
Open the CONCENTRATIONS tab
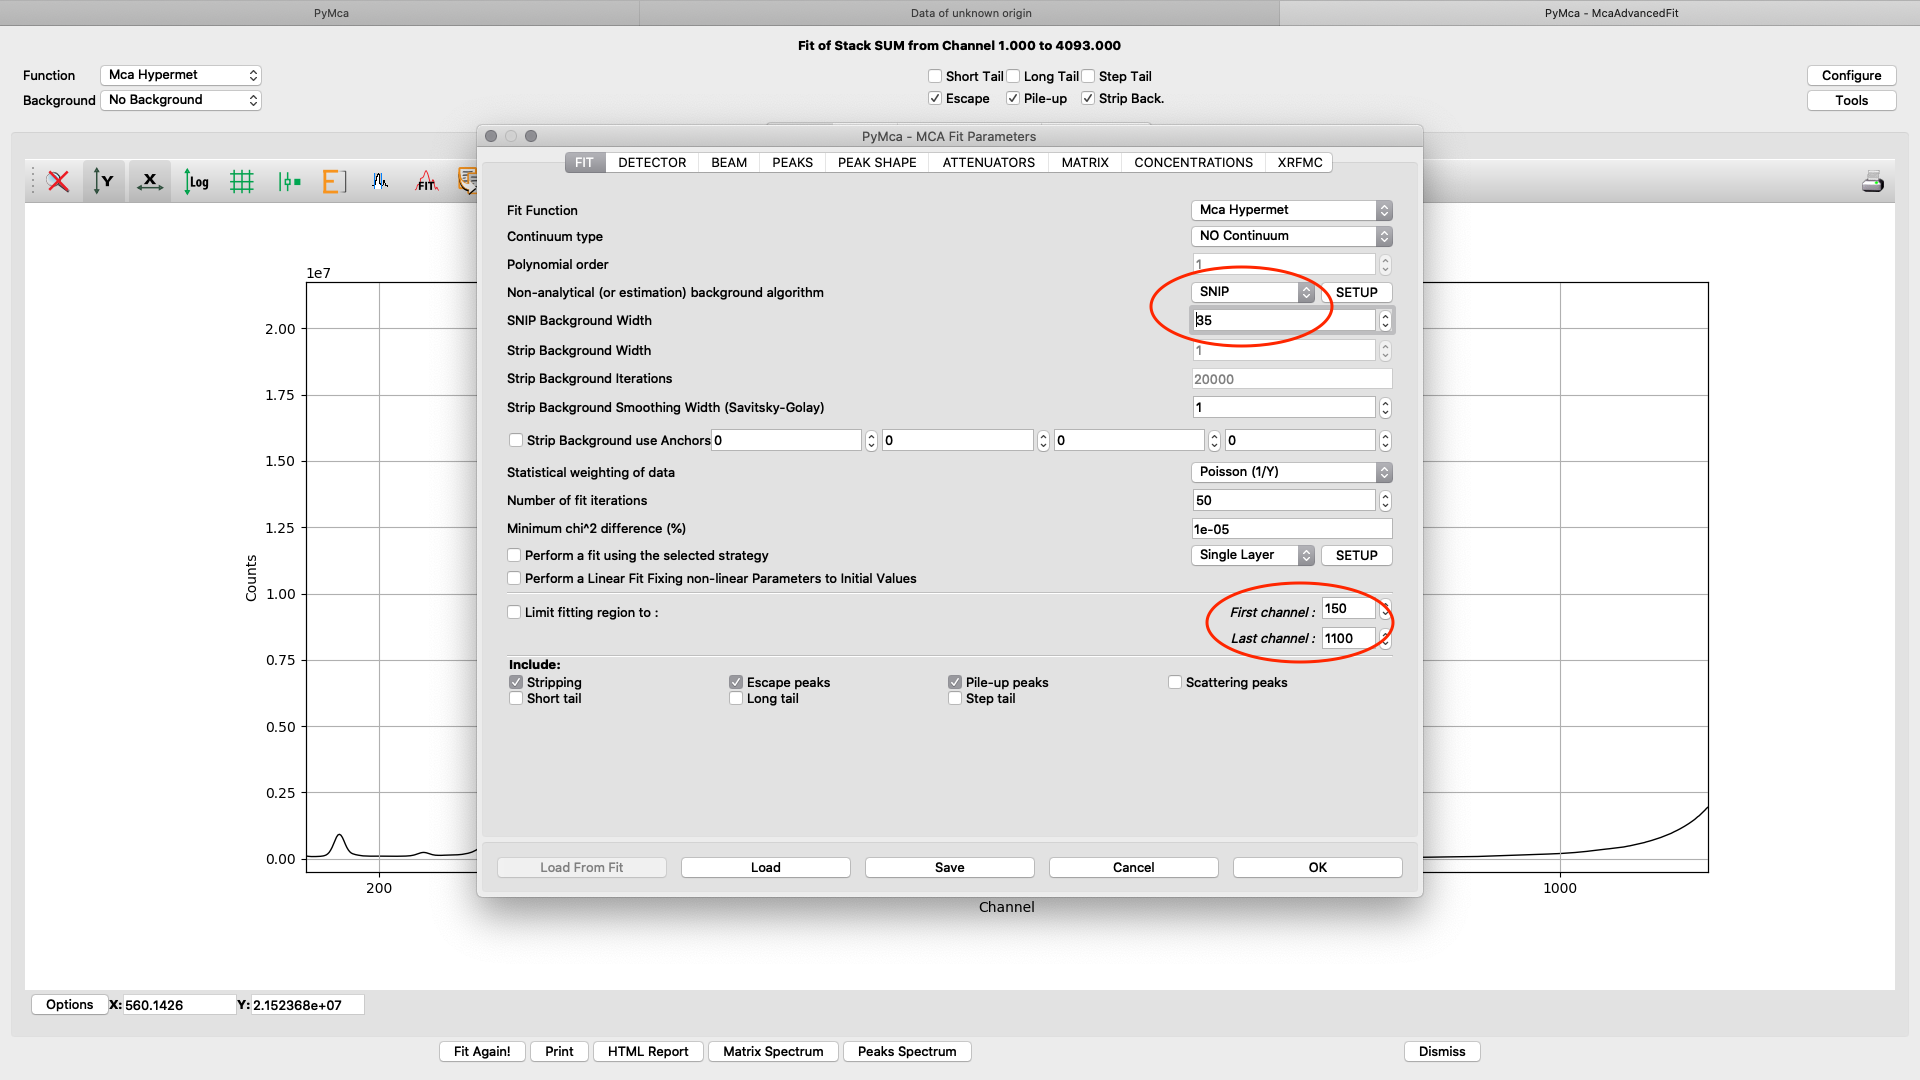tap(1193, 162)
